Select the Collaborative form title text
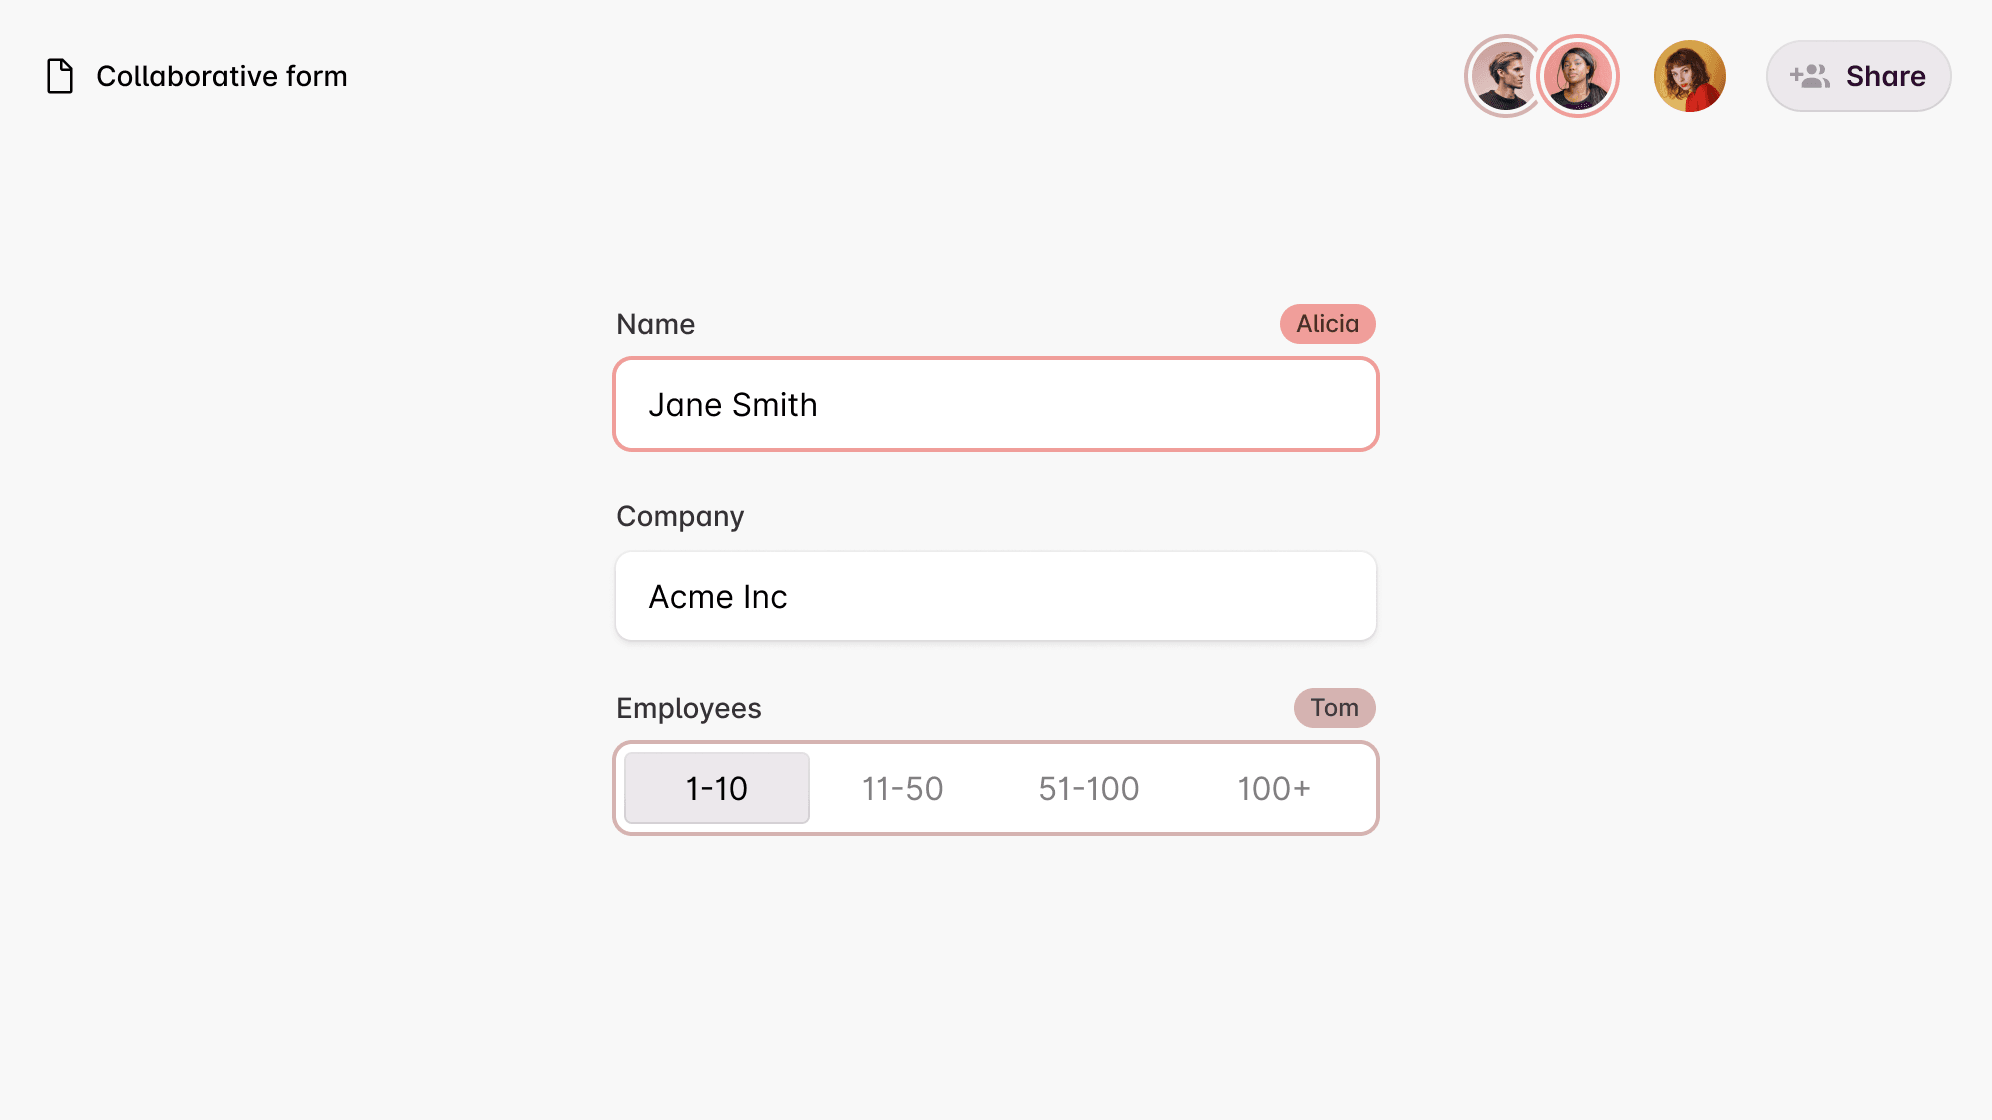 [222, 75]
